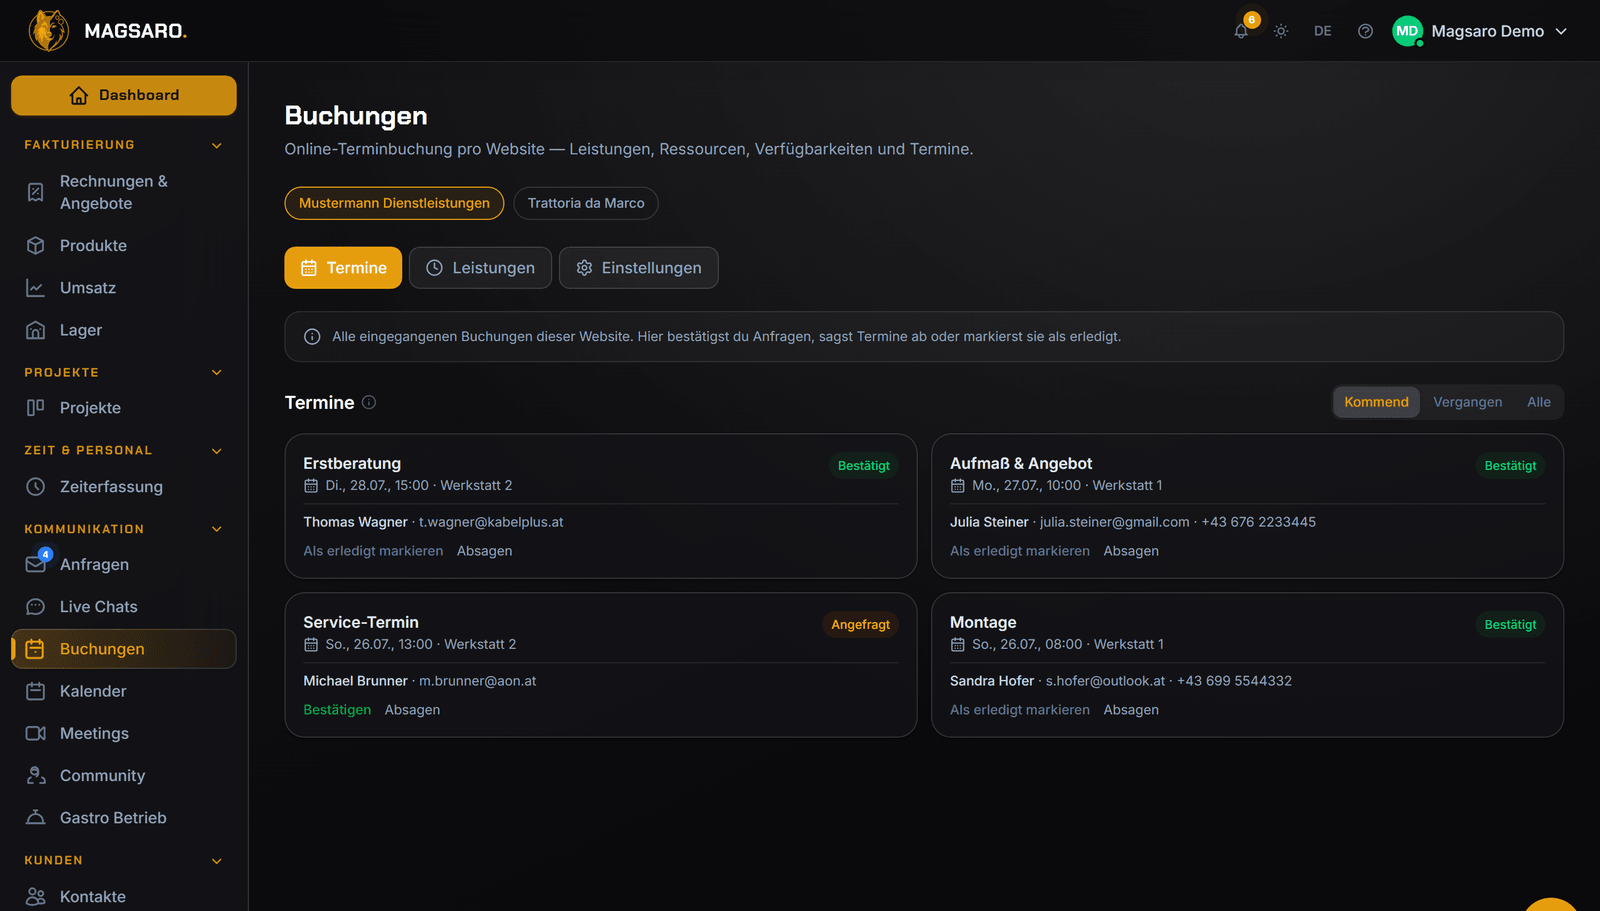
Task: Switch language via the DE button
Action: 1323,31
